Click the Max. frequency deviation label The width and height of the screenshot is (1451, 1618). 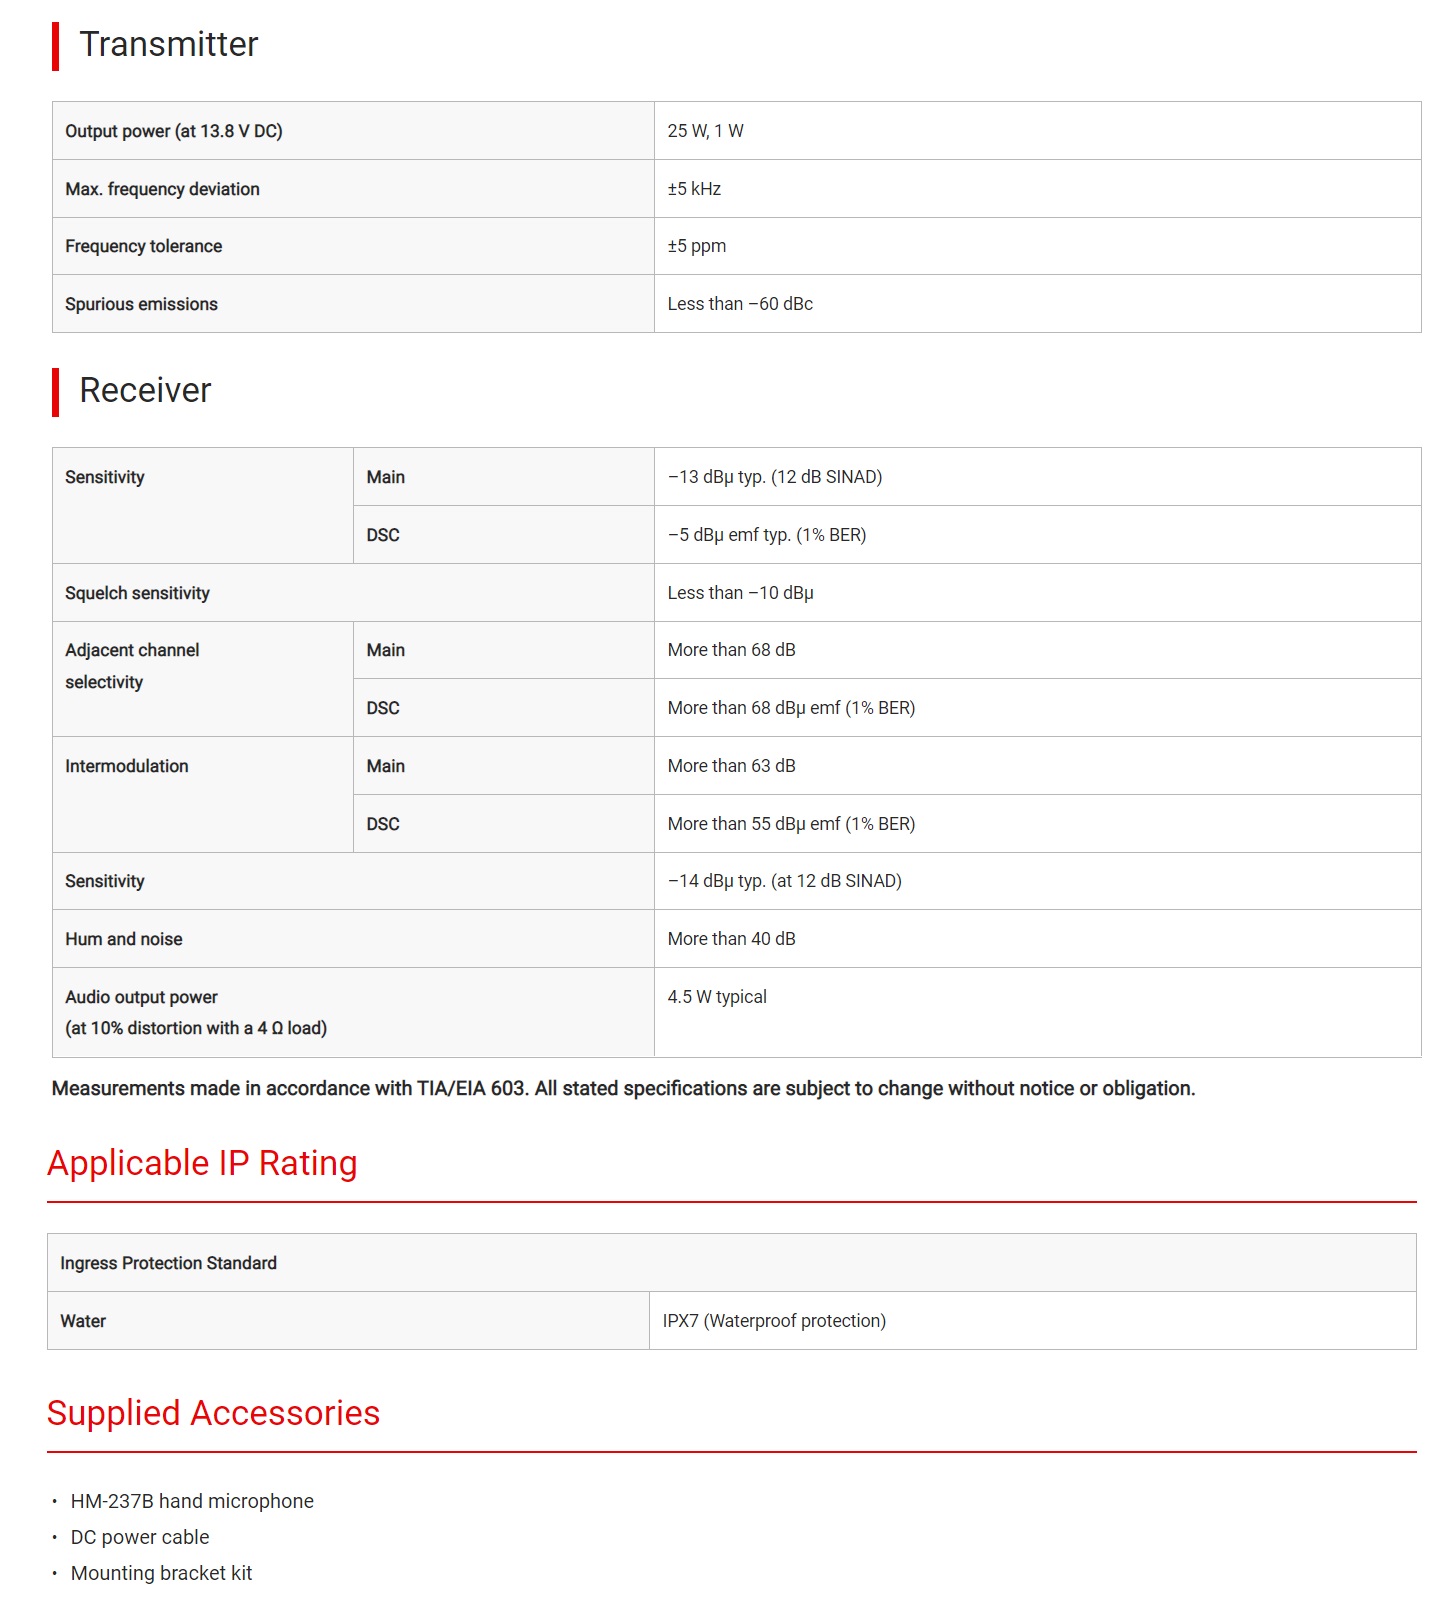click(162, 189)
